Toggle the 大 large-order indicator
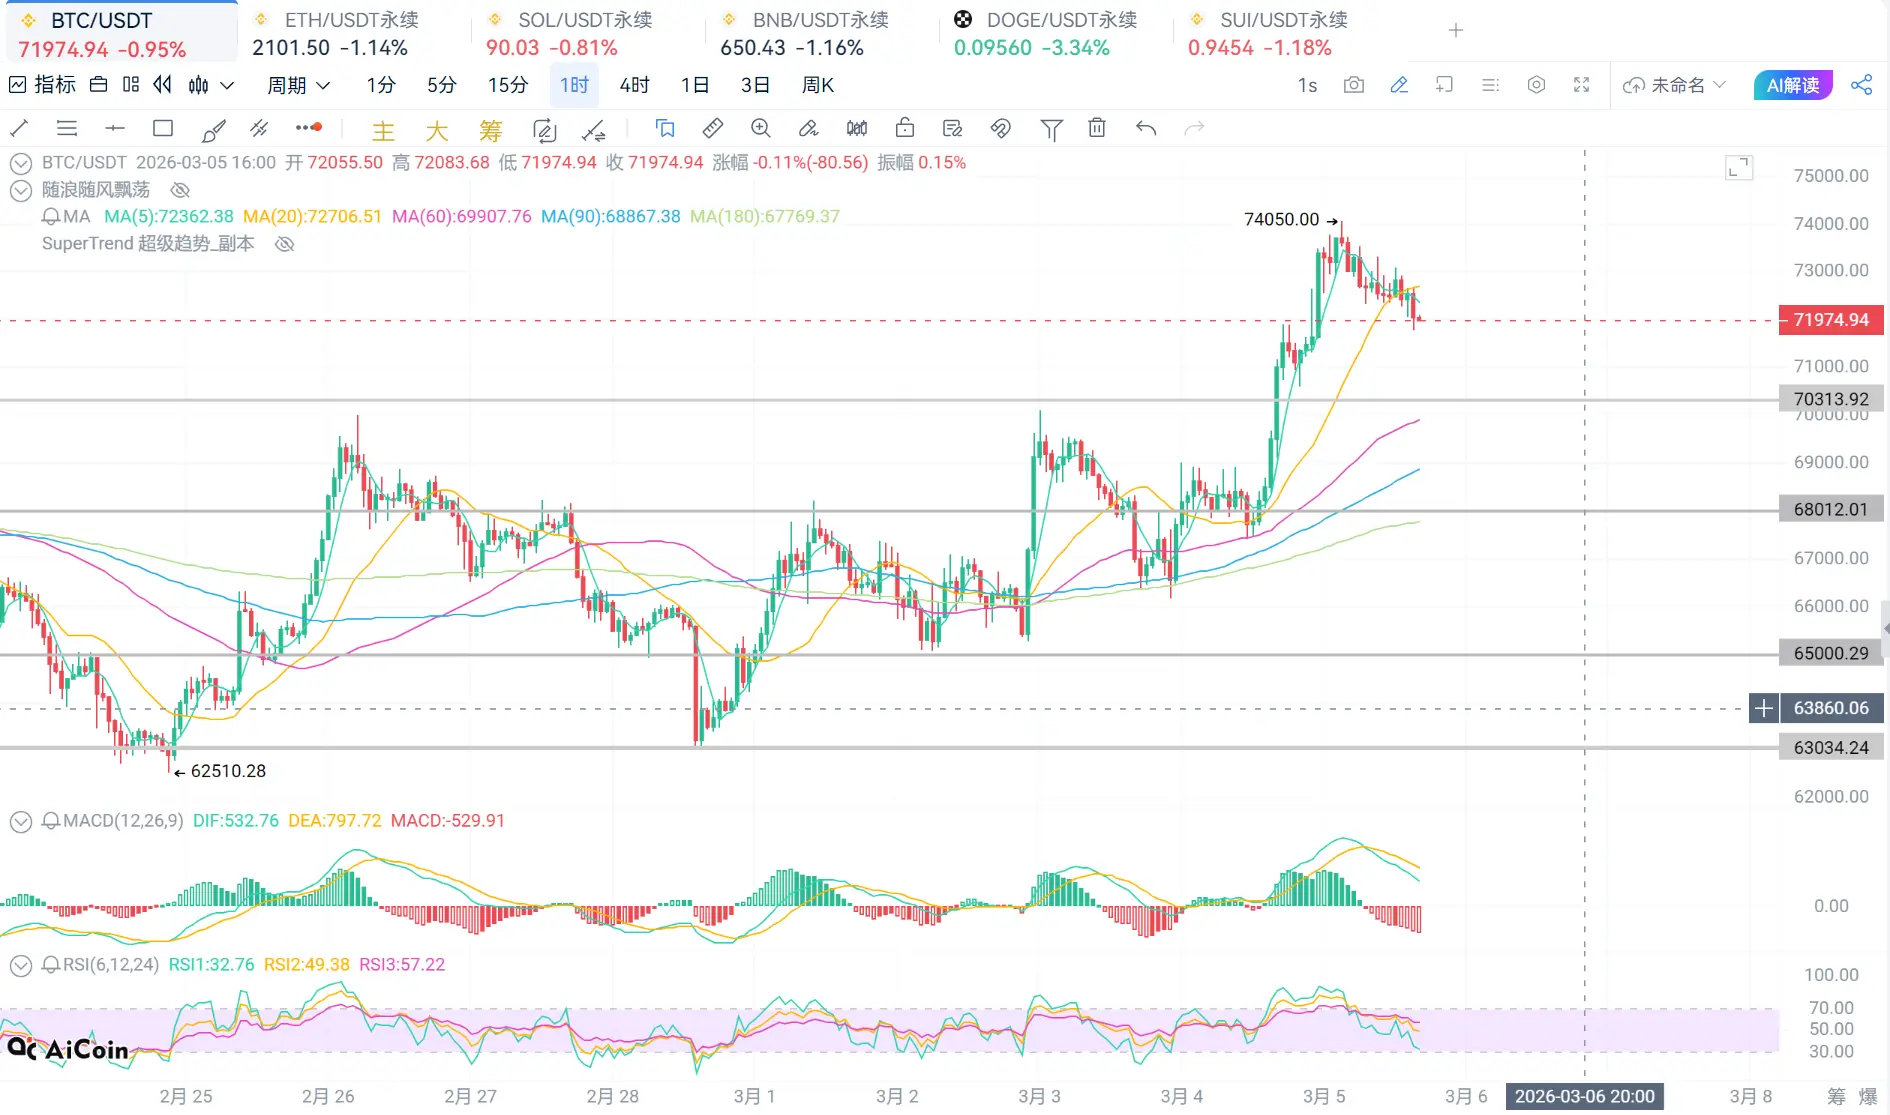Screen dimensions: 1890x1115 click(437, 131)
